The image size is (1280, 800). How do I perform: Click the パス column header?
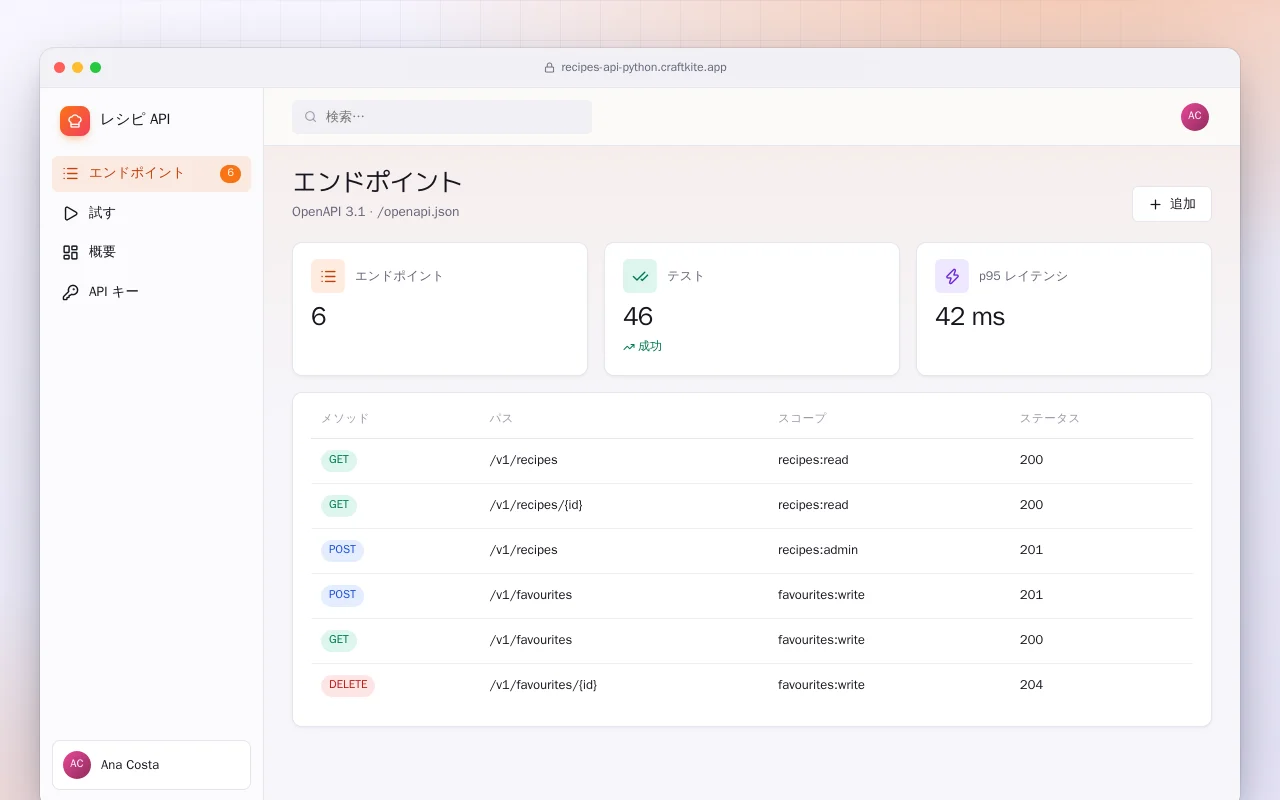(501, 419)
